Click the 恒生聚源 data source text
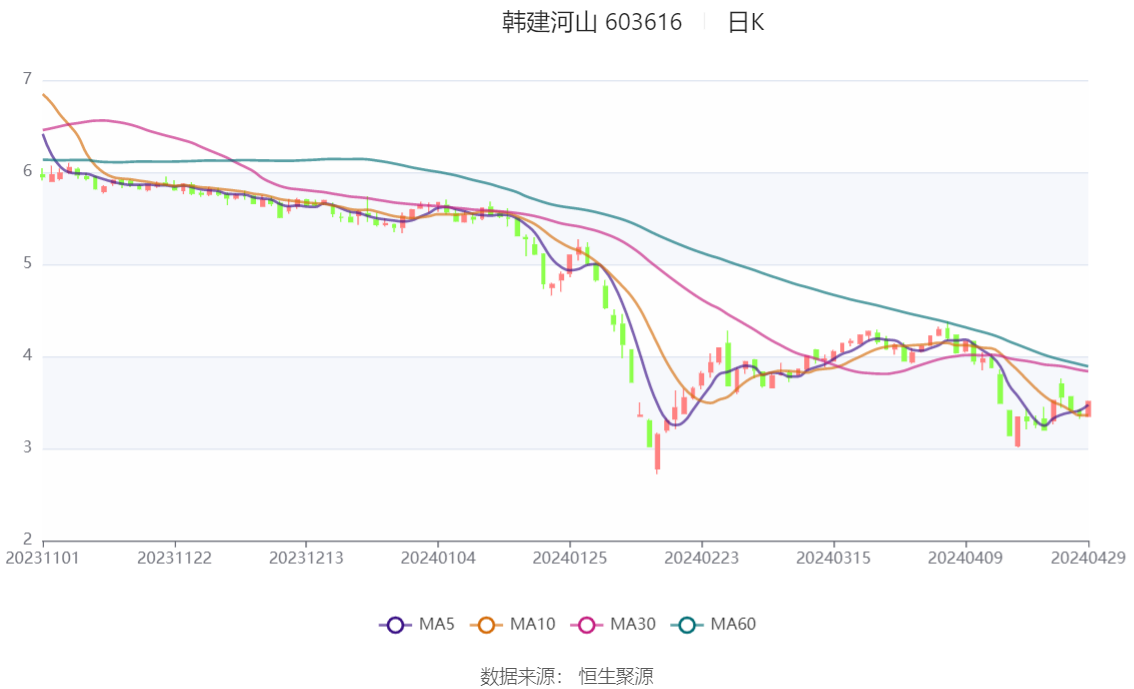 tap(616, 677)
